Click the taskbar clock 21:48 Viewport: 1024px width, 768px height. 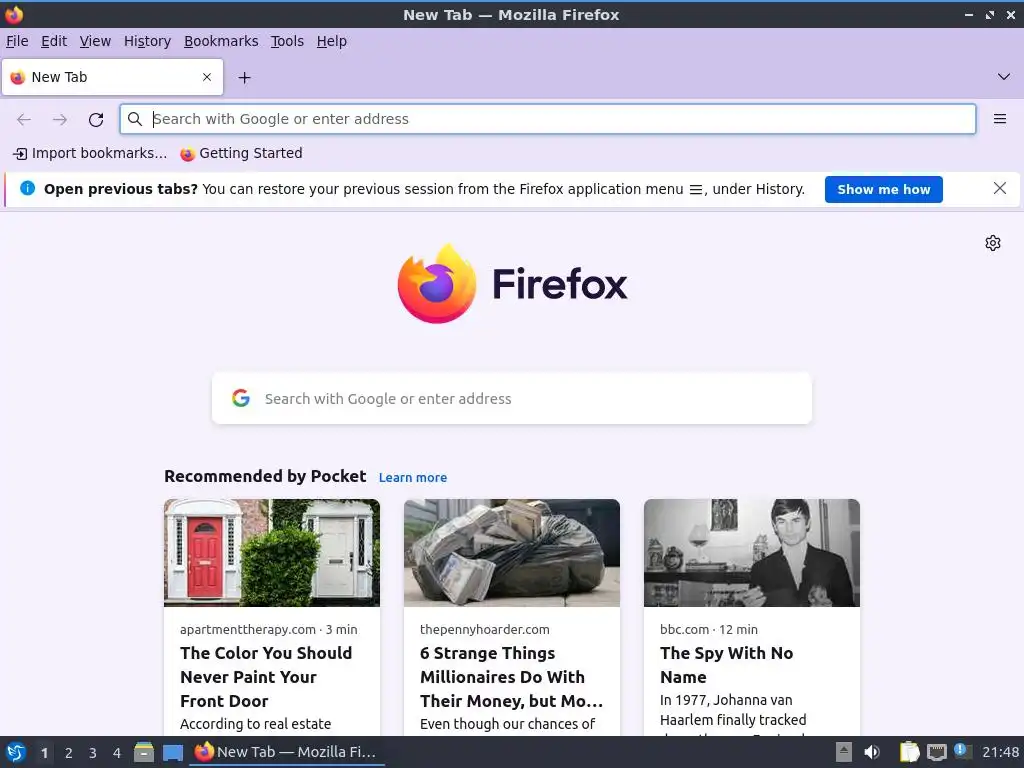(x=1000, y=753)
